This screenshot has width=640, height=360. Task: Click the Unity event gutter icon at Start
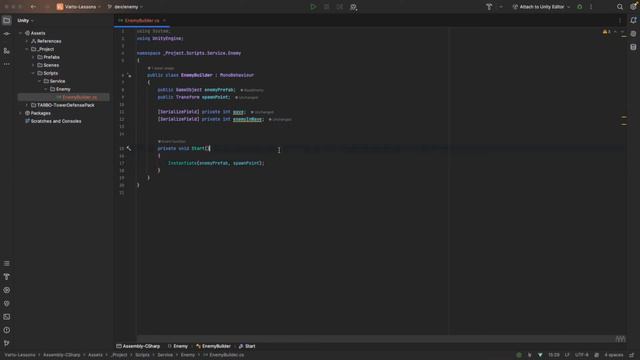tap(129, 149)
